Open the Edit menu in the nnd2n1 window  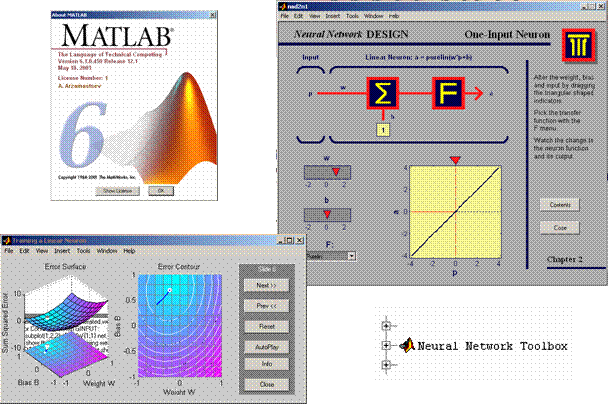tap(298, 16)
